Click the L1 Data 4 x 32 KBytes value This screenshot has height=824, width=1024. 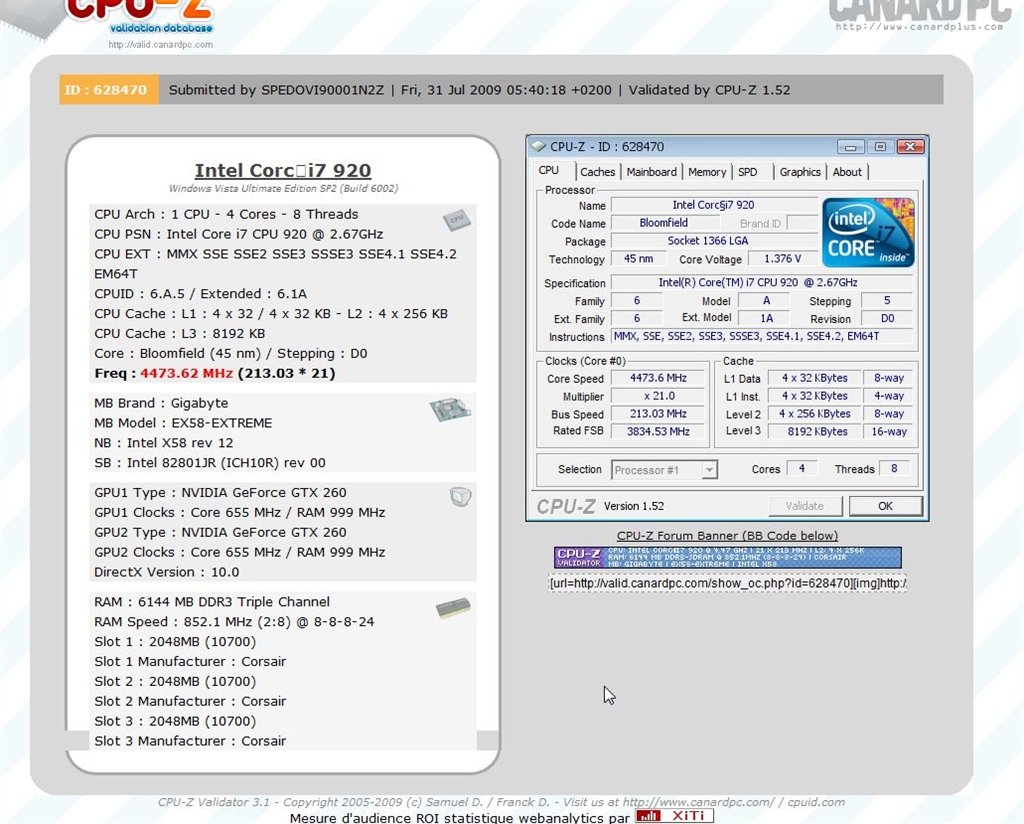[x=814, y=378]
